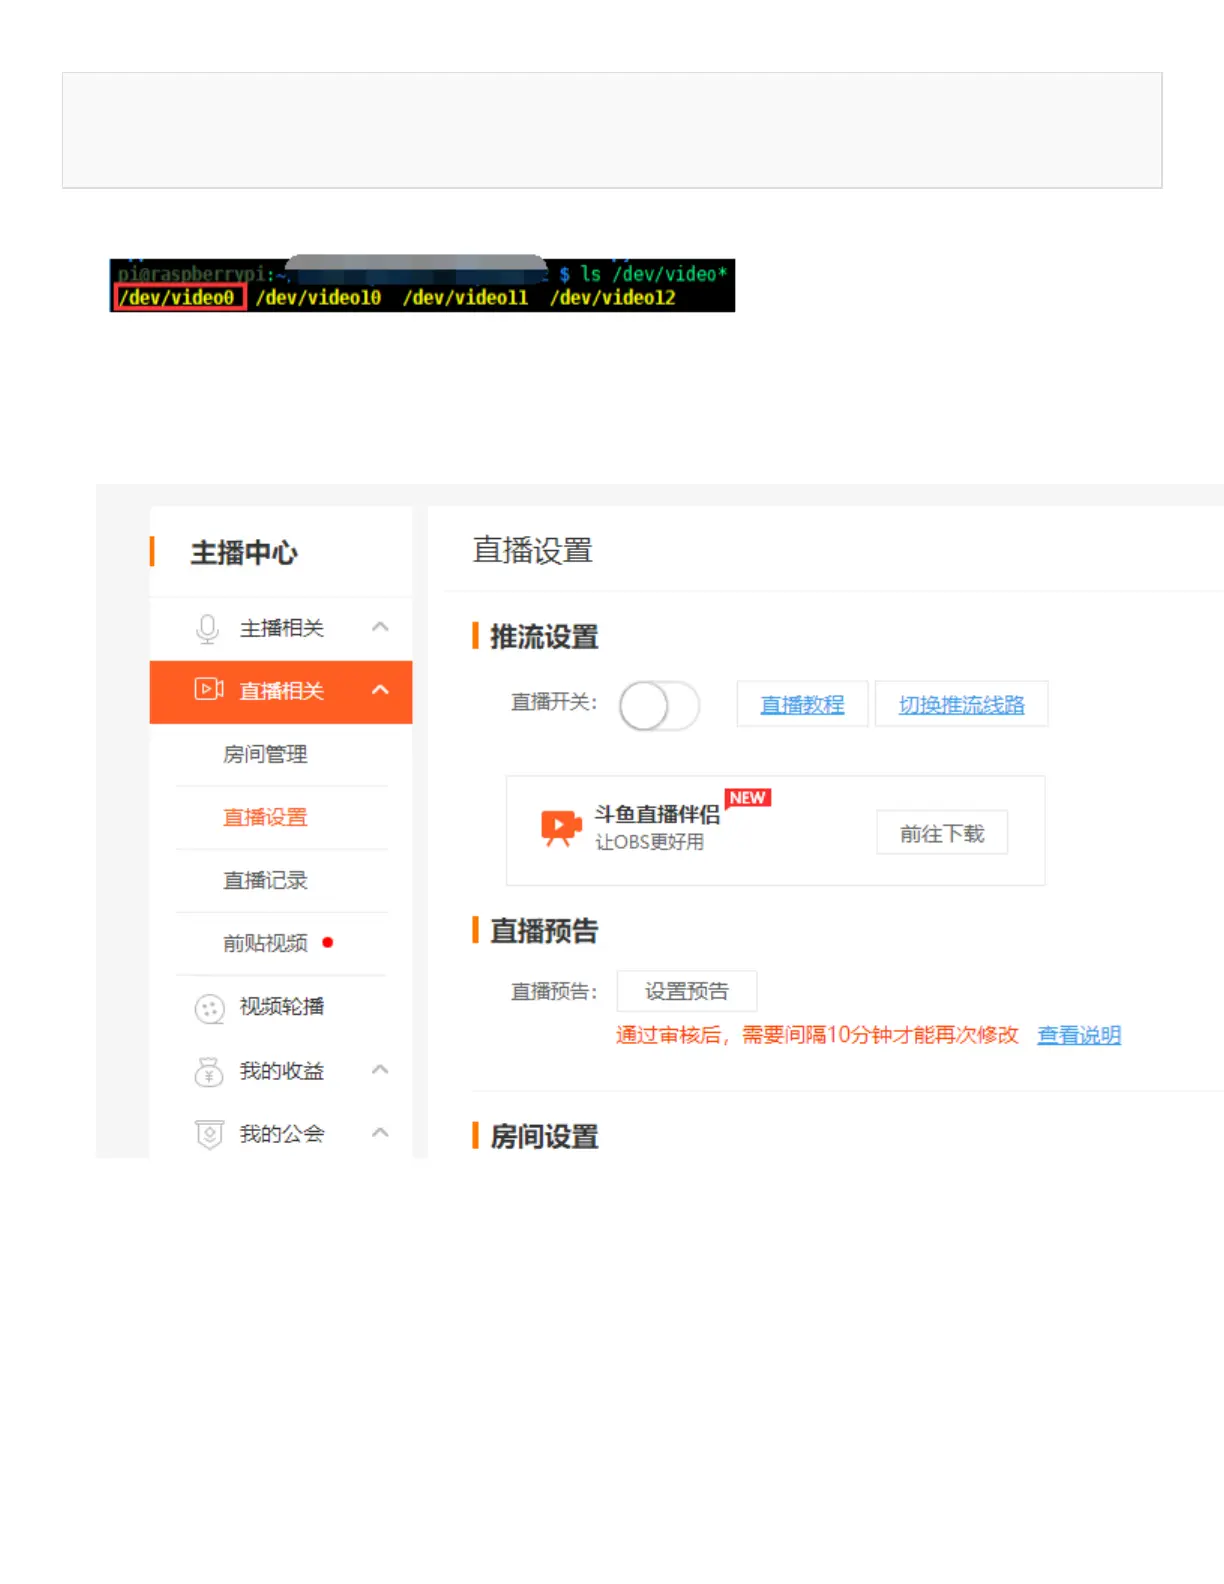Open the 视频轮播 menu entry
The width and height of the screenshot is (1224, 1584).
point(282,1006)
